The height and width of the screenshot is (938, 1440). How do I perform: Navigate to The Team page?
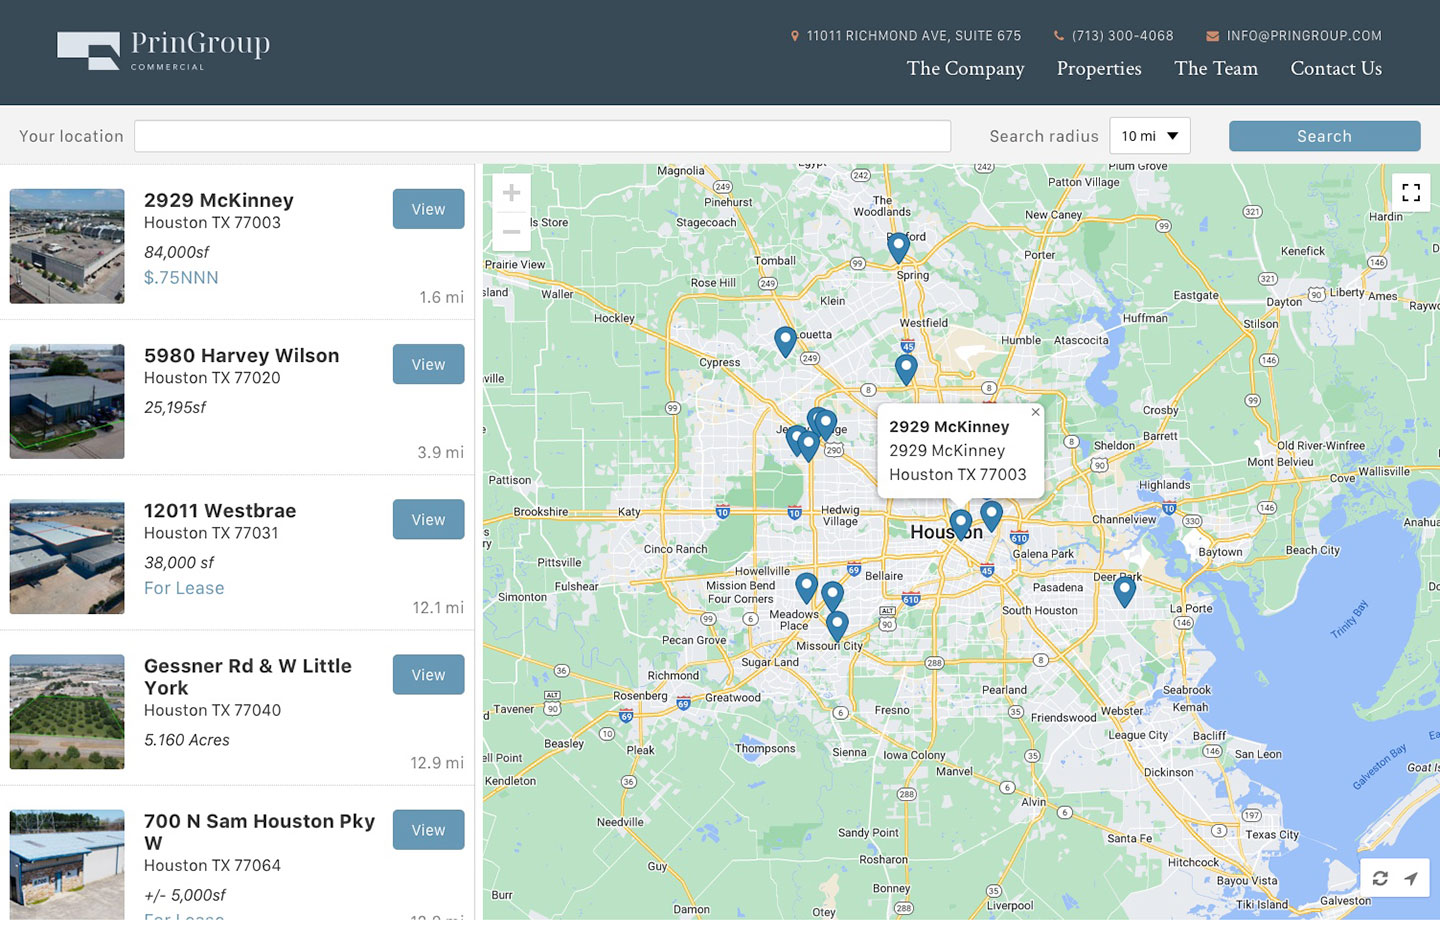[1216, 68]
